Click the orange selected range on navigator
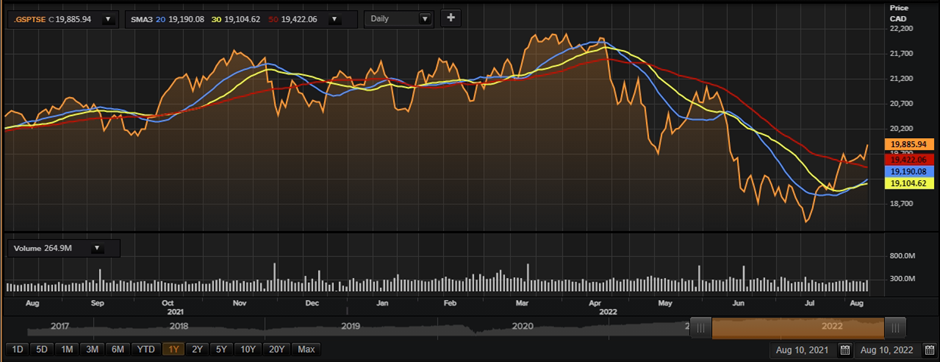The width and height of the screenshot is (940, 362). 798,328
